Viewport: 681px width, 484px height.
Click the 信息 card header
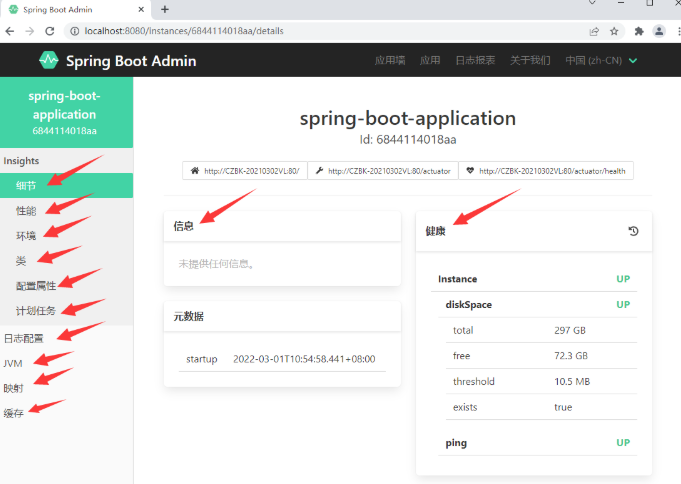click(x=282, y=226)
